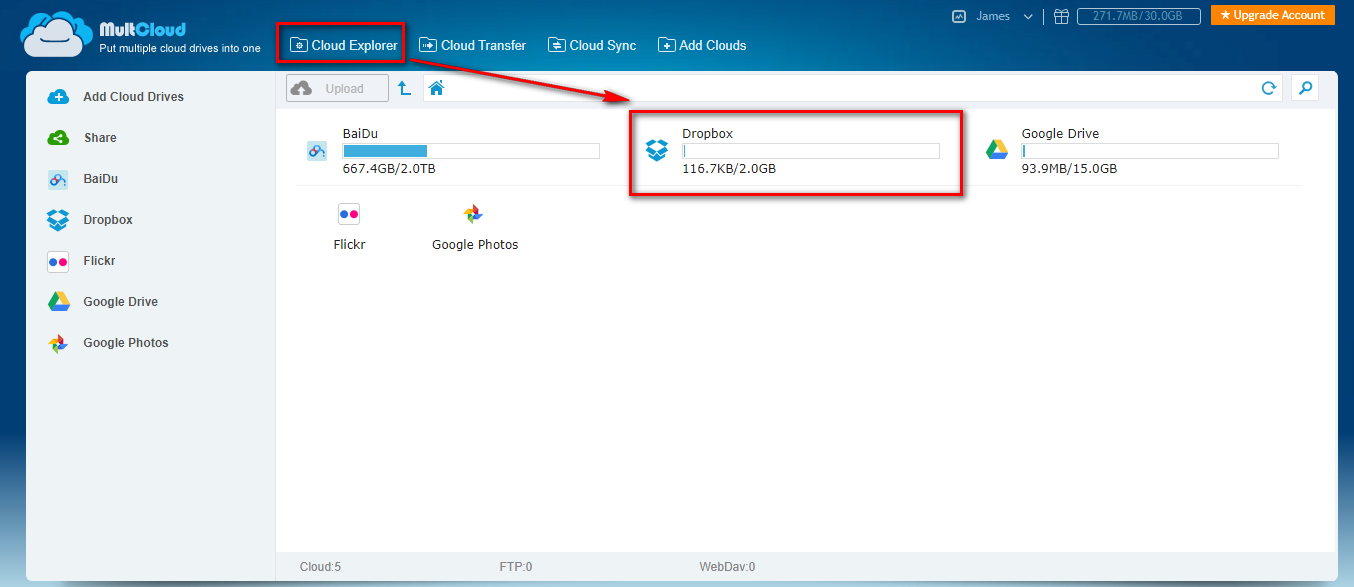
Task: Click the home path icon
Action: click(436, 88)
